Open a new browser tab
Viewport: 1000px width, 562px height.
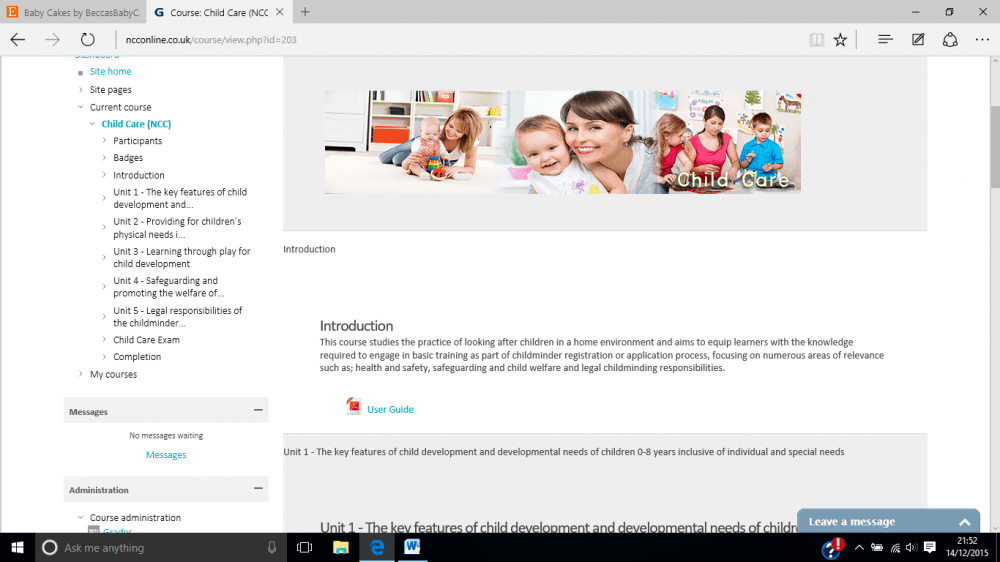305,12
